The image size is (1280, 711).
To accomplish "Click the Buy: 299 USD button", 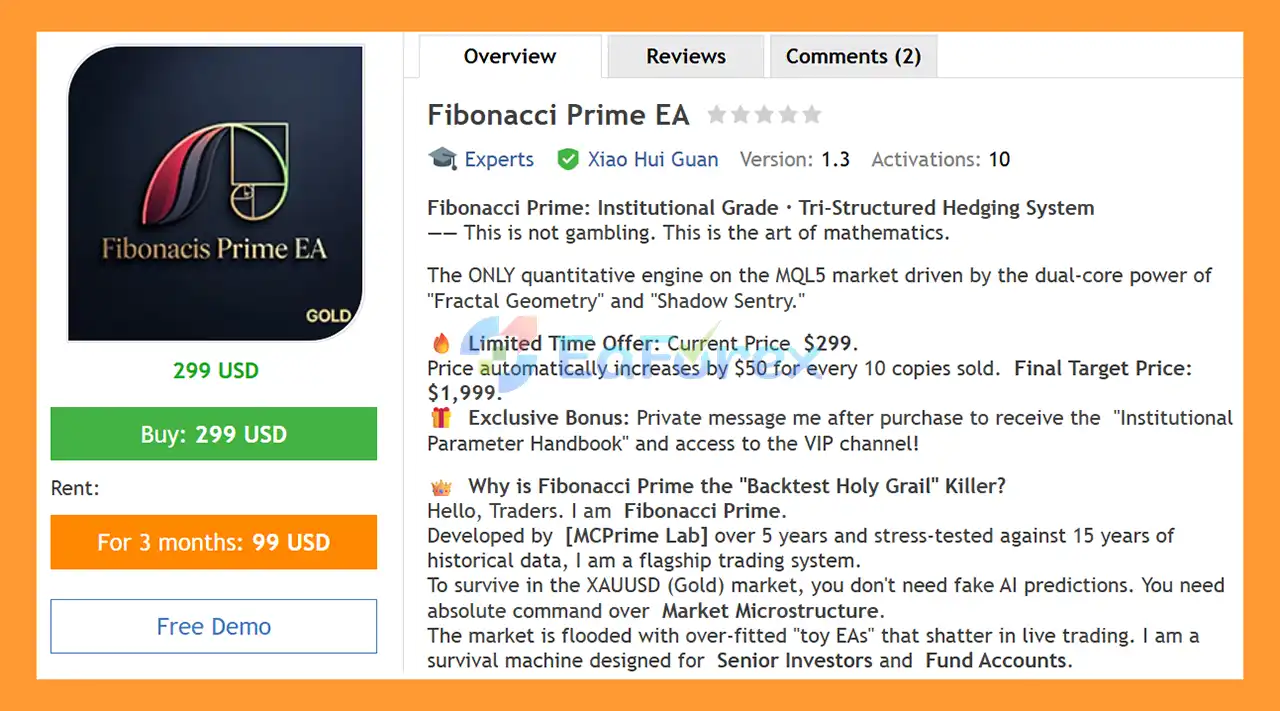I will (213, 433).
